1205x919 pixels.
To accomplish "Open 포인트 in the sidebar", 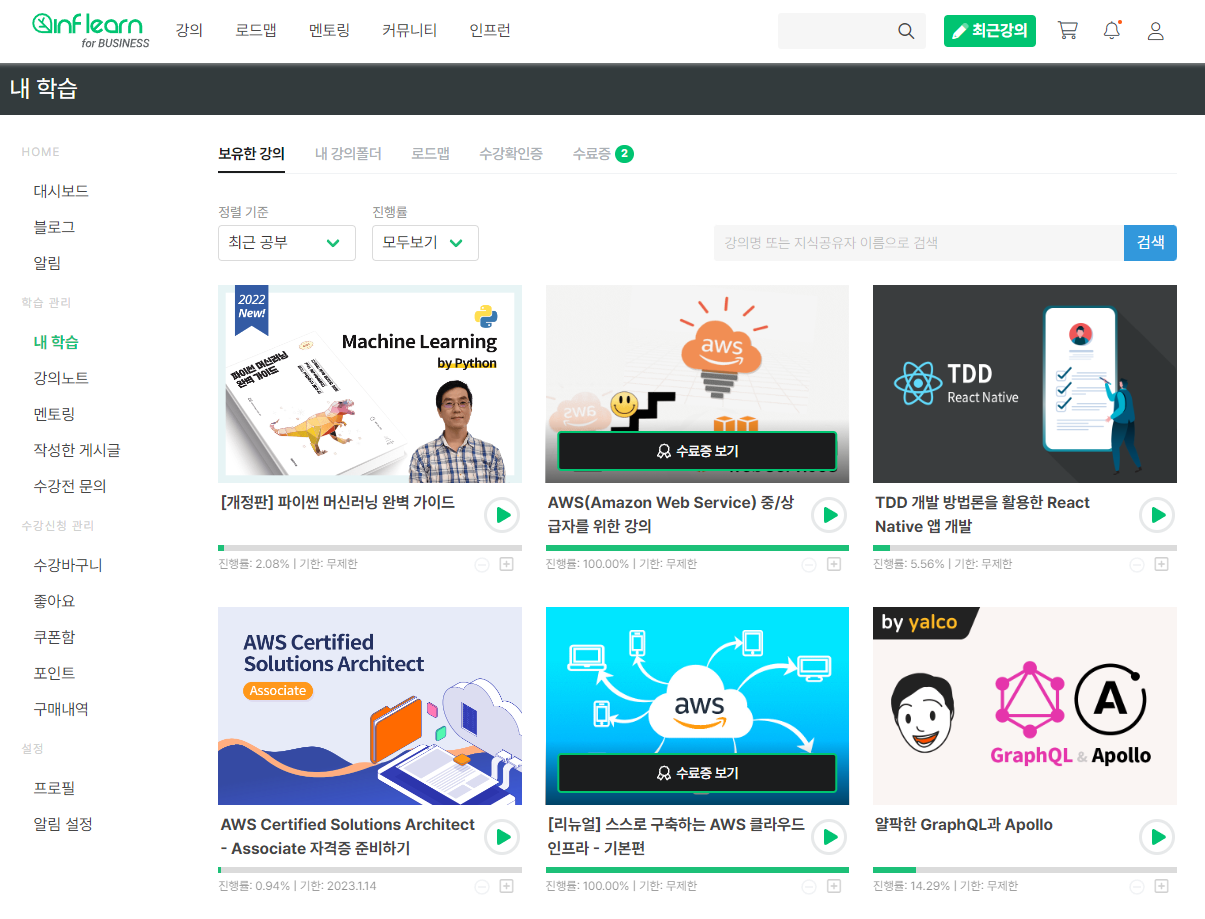I will point(54,673).
